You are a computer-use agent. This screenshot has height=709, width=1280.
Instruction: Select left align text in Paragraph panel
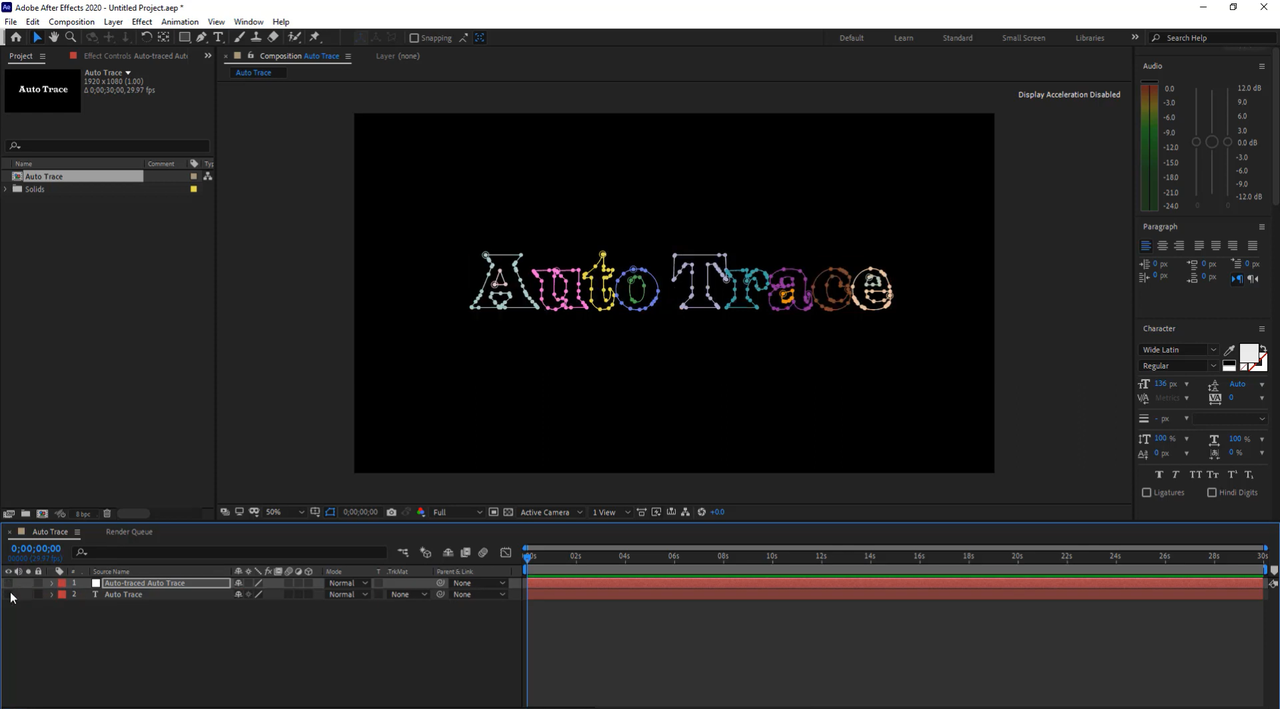tap(1145, 245)
